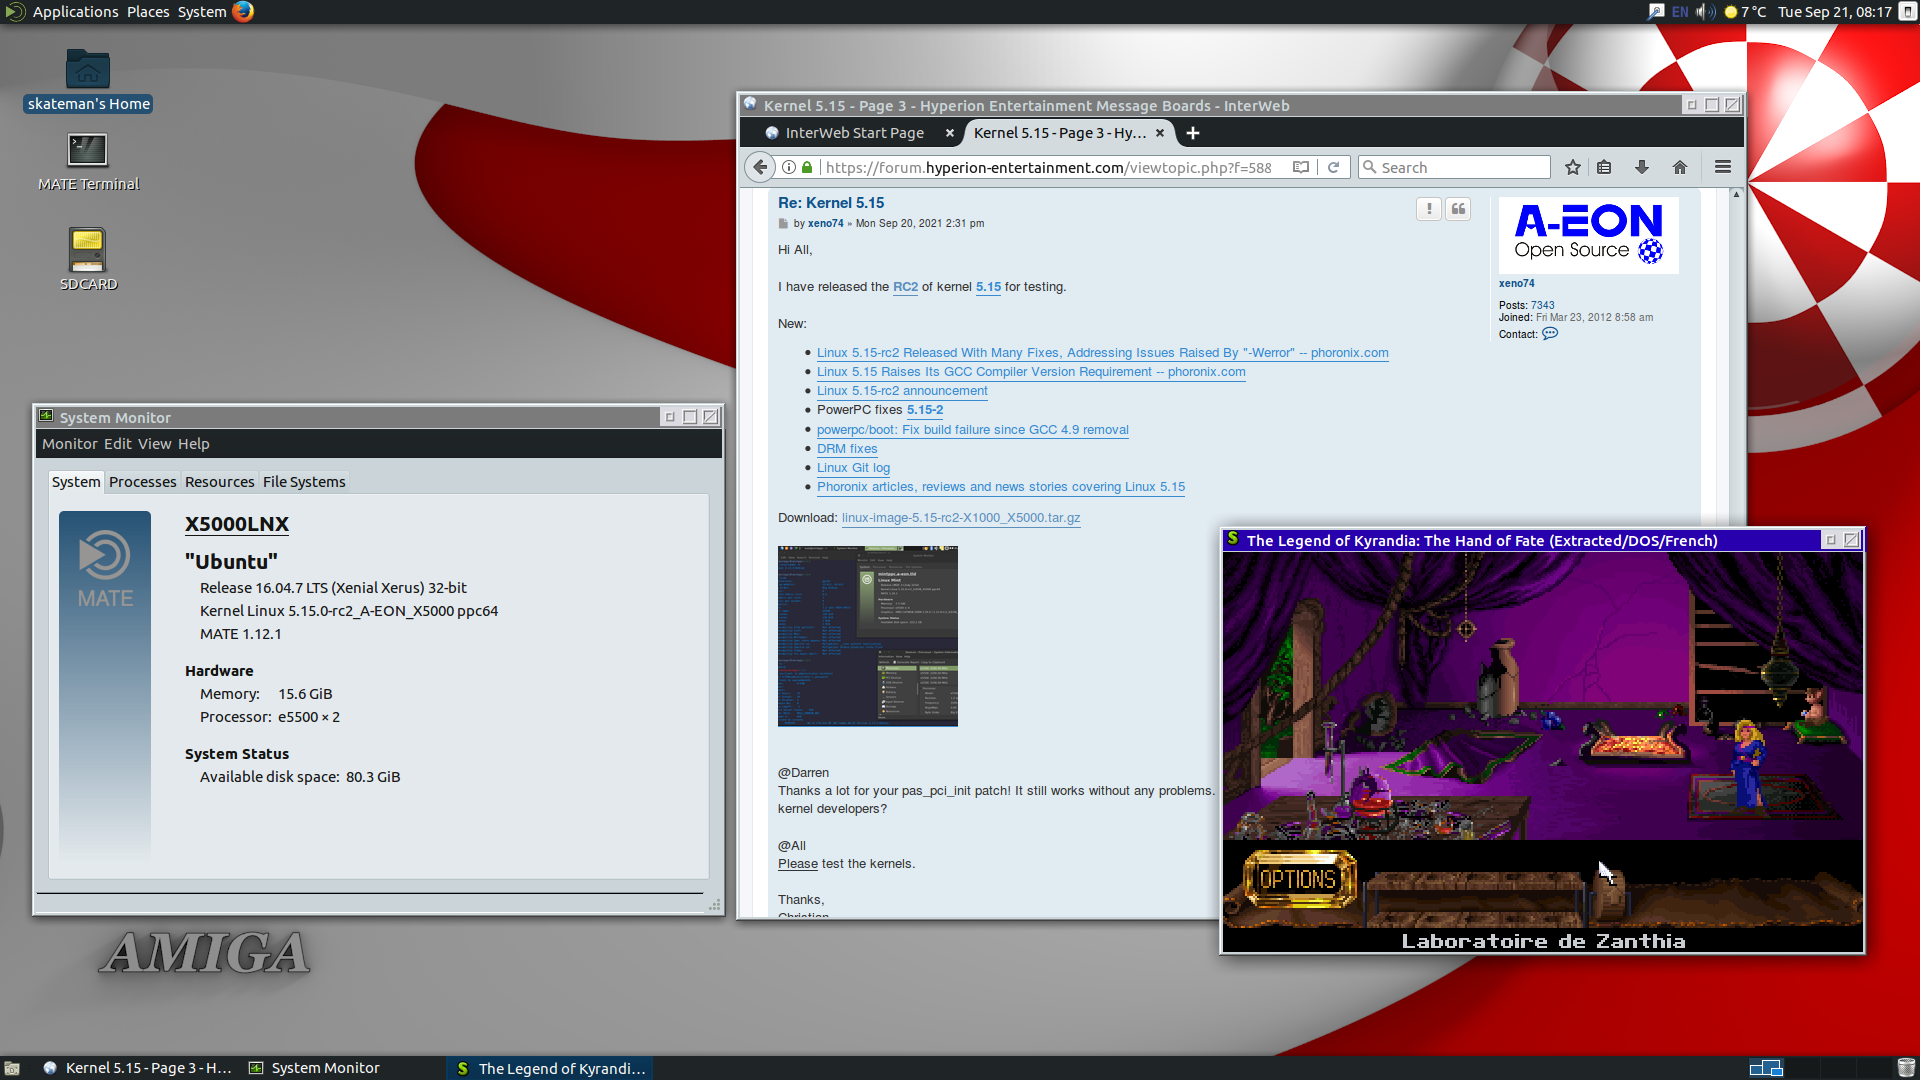Open trash icon in bottom panel
Screen dimensions: 1920x1080
pyautogui.click(x=1906, y=1068)
